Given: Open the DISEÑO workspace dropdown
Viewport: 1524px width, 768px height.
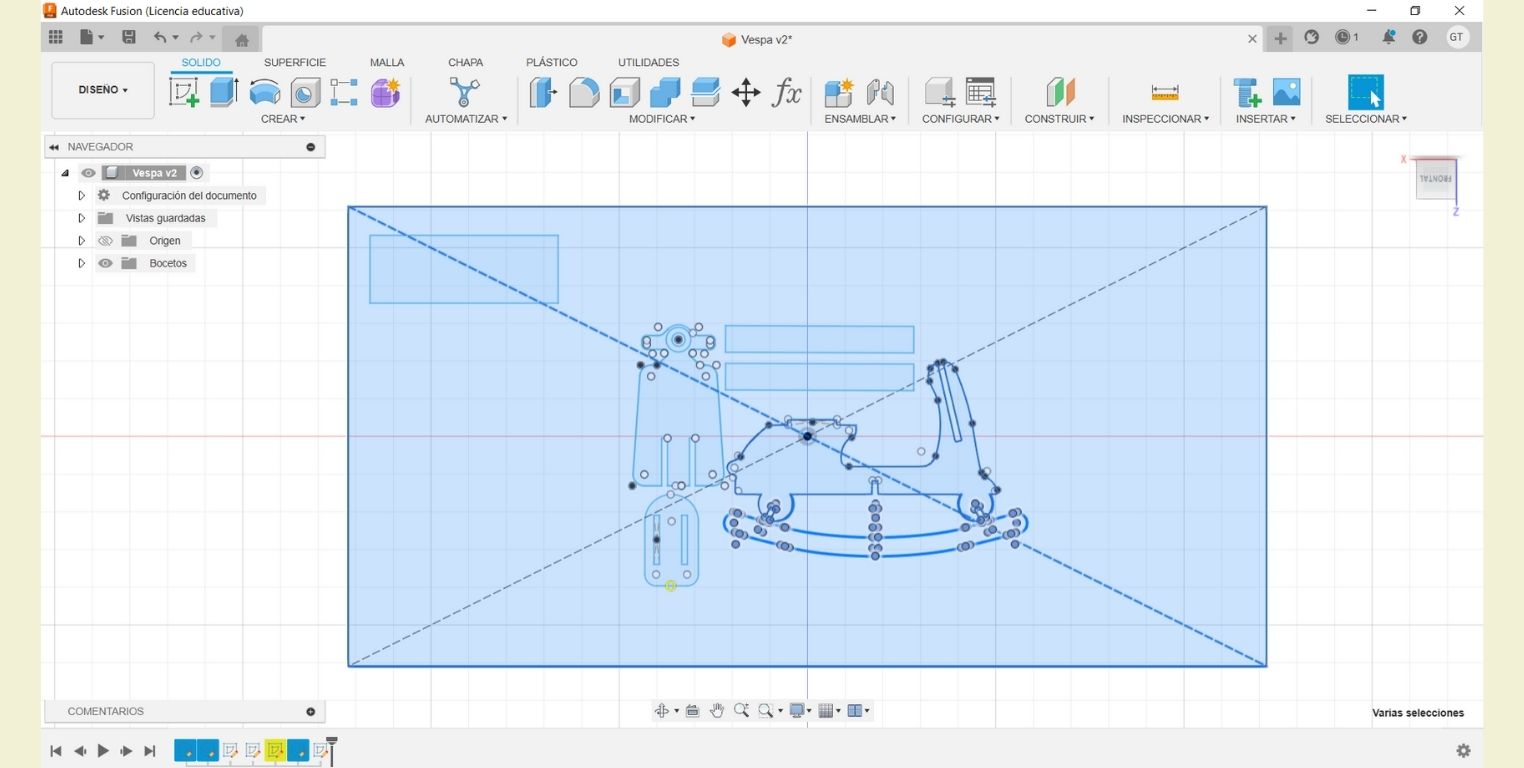Looking at the screenshot, I should coord(103,90).
